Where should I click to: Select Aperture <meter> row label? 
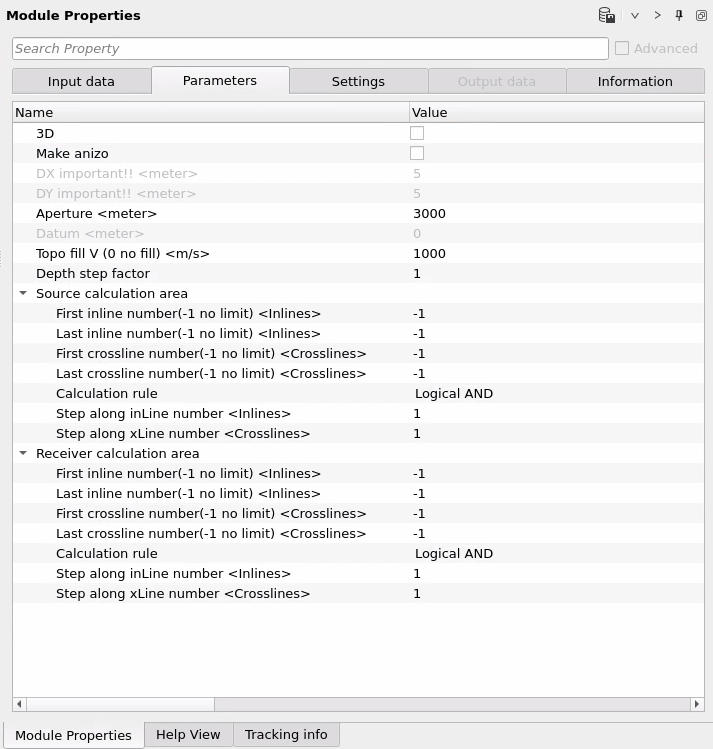(96, 214)
